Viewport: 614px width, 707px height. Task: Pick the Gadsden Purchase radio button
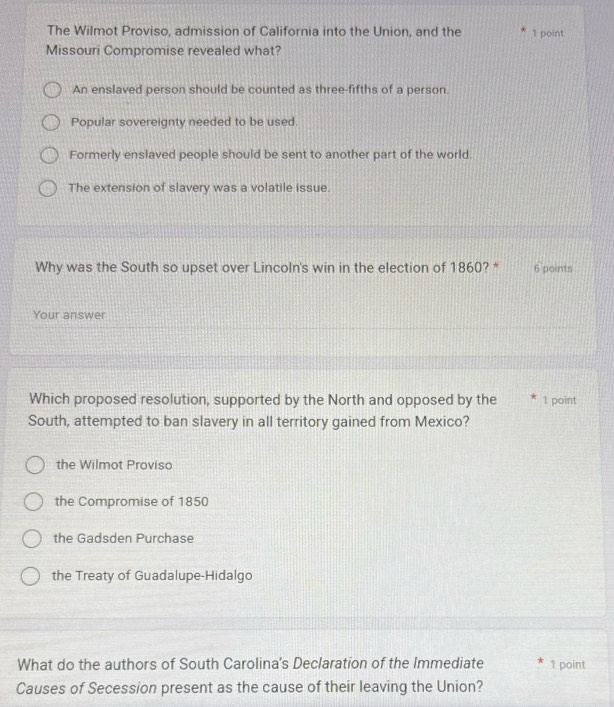[33, 539]
